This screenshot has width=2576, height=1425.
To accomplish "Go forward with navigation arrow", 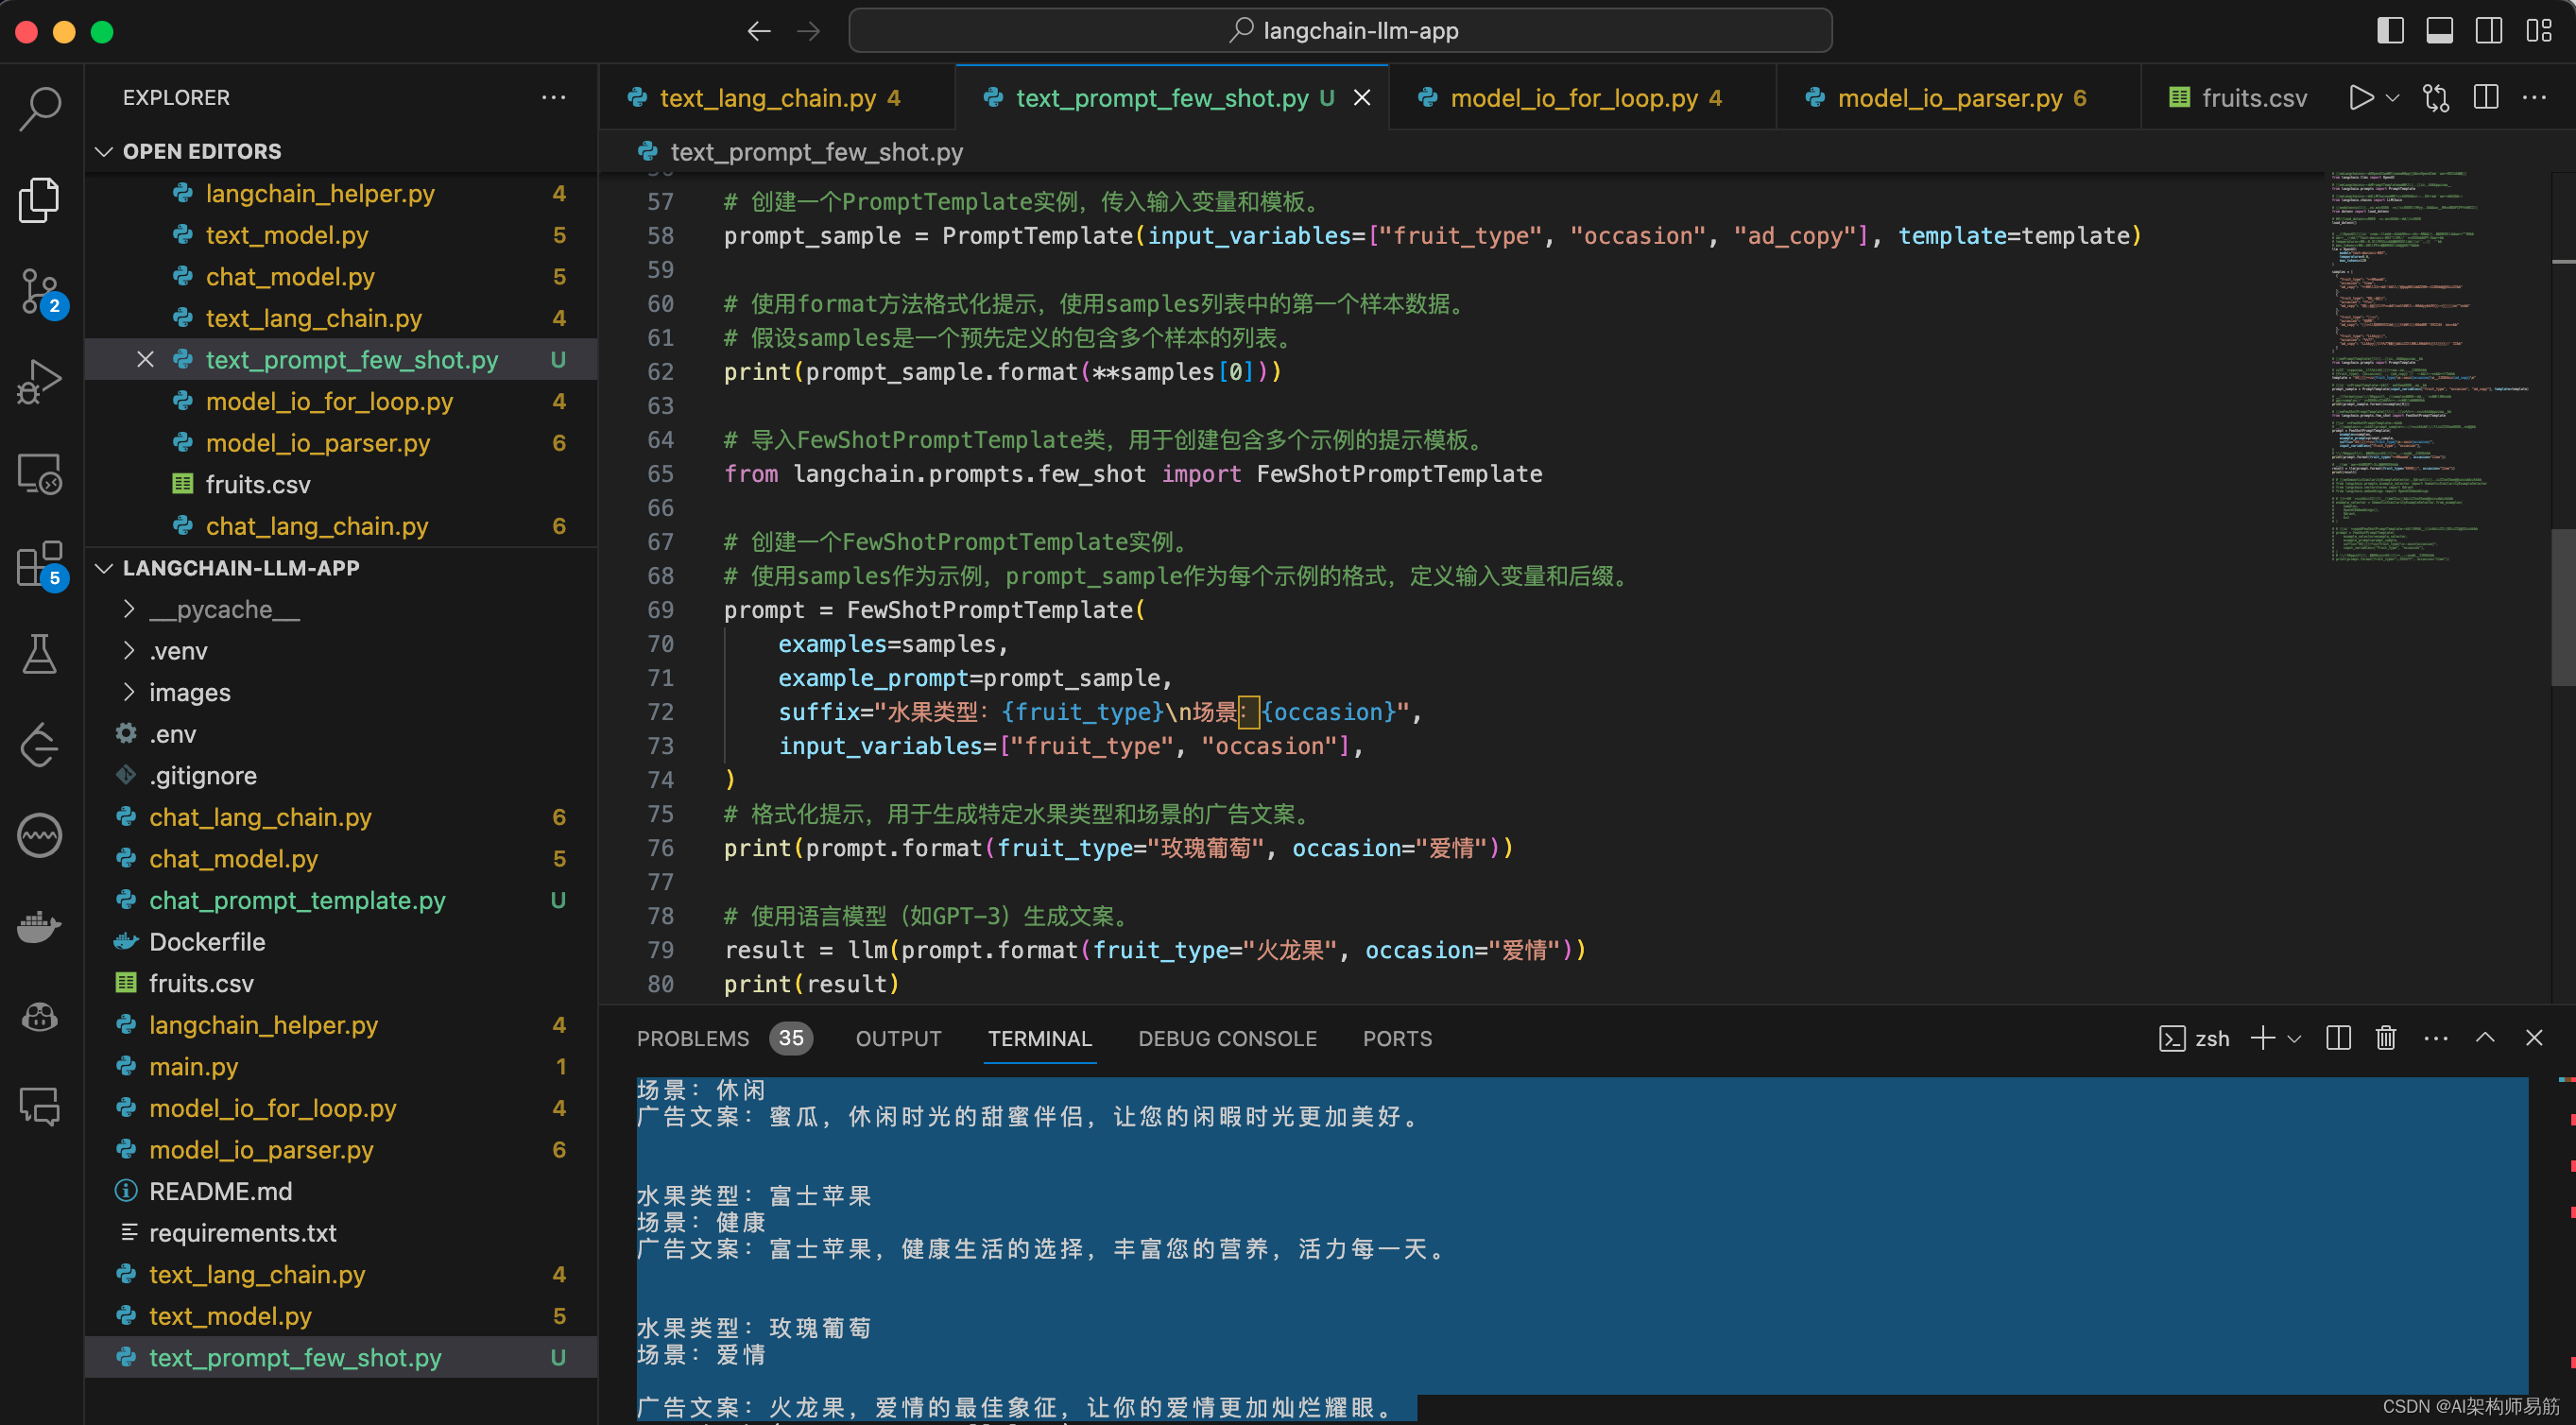I will pyautogui.click(x=808, y=31).
